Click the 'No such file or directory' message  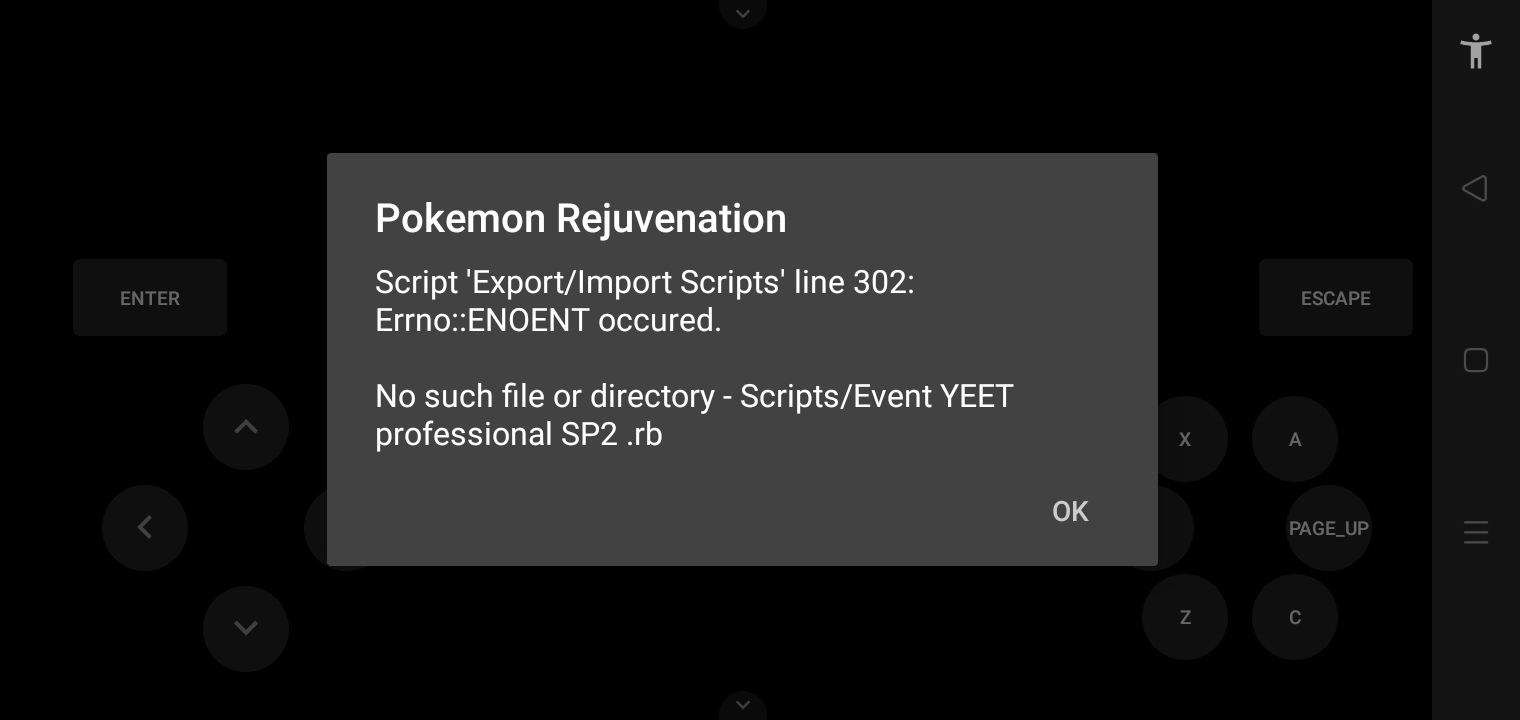(x=694, y=415)
